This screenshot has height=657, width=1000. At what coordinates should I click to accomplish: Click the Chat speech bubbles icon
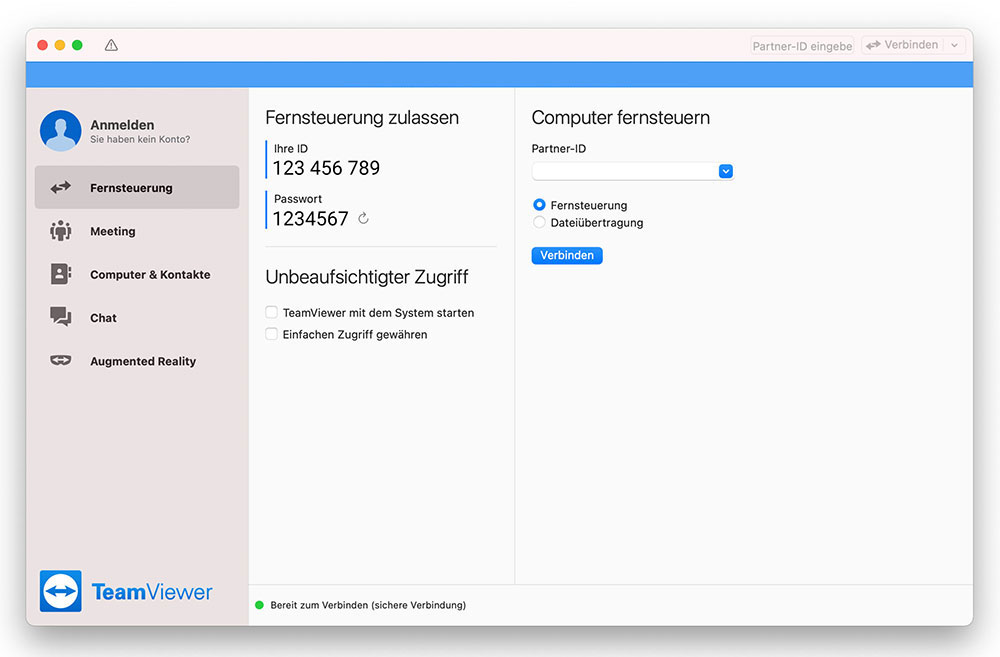(61, 317)
